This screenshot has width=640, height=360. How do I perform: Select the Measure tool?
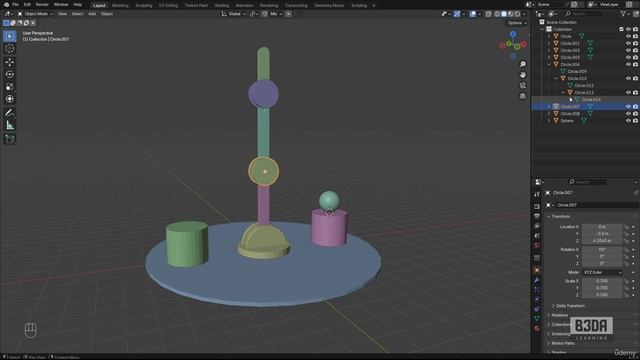pos(10,125)
